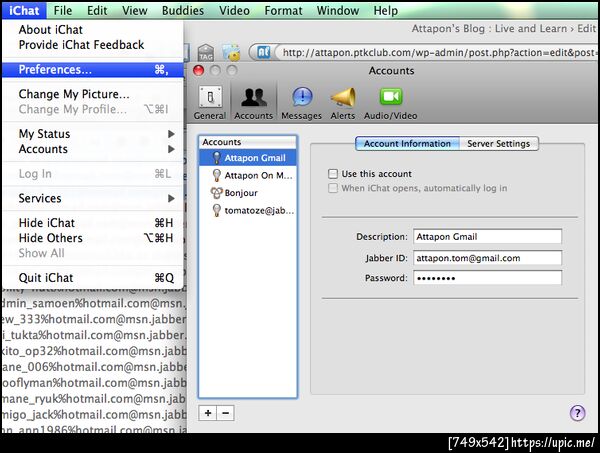Open the View menu
Image resolution: width=600 pixels, height=453 pixels.
(135, 10)
